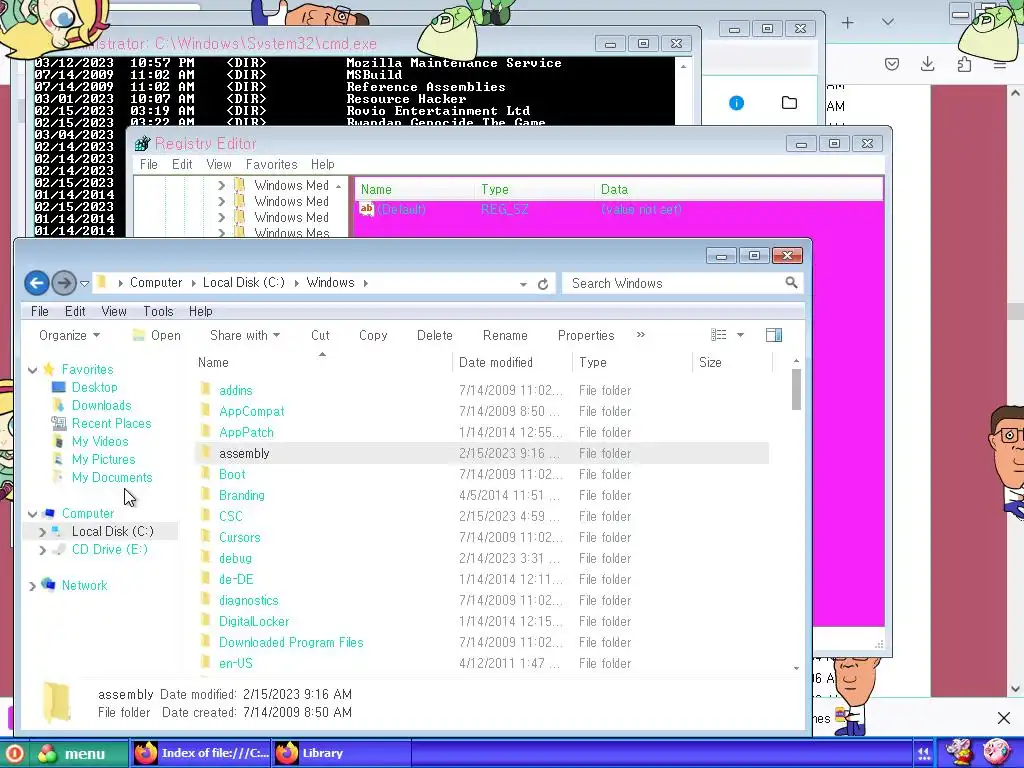1024x768 pixels.
Task: Open a new Firefox tab
Action: coord(847,23)
